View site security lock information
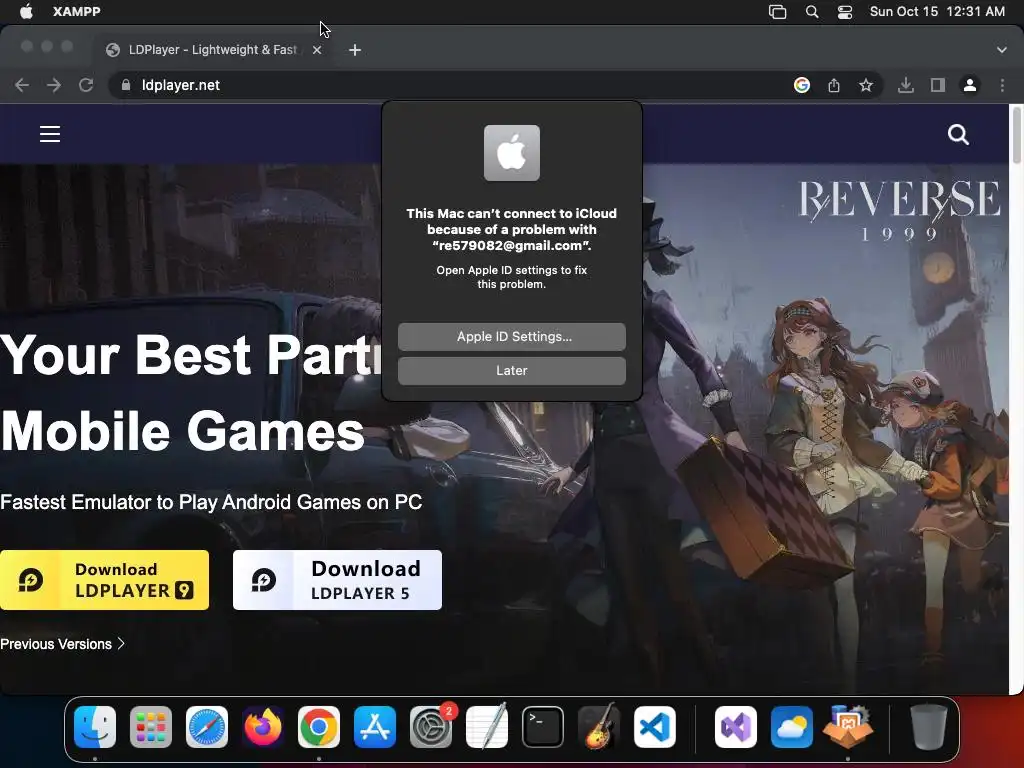The image size is (1024, 768). (126, 85)
